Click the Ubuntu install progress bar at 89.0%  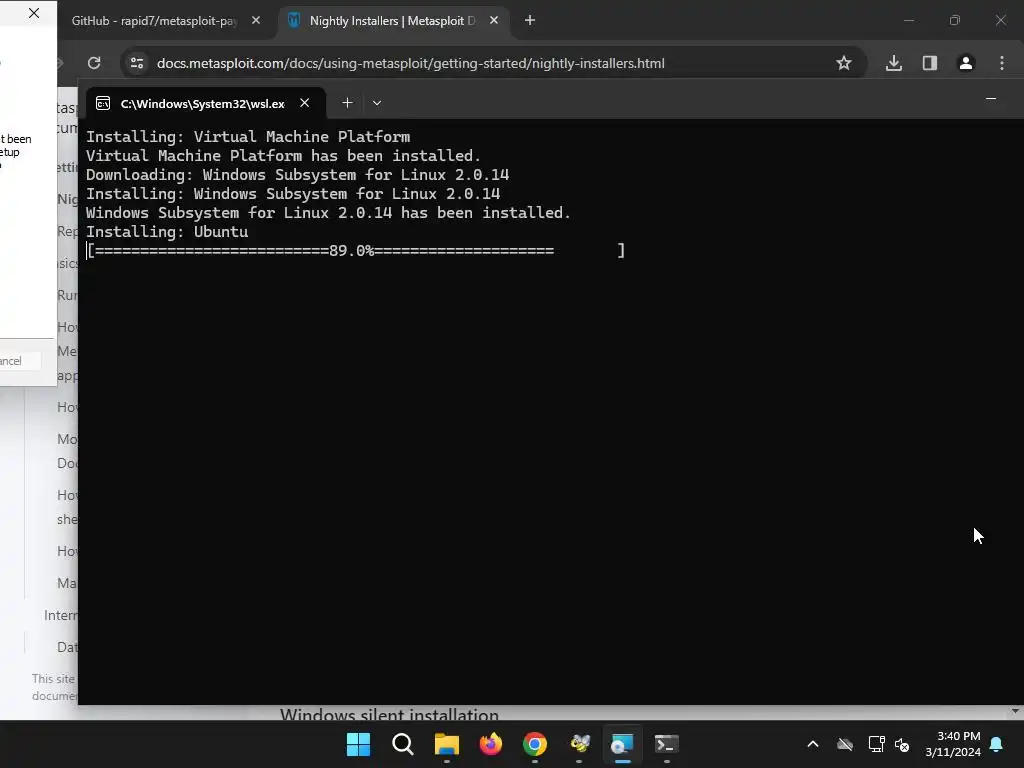coord(356,251)
